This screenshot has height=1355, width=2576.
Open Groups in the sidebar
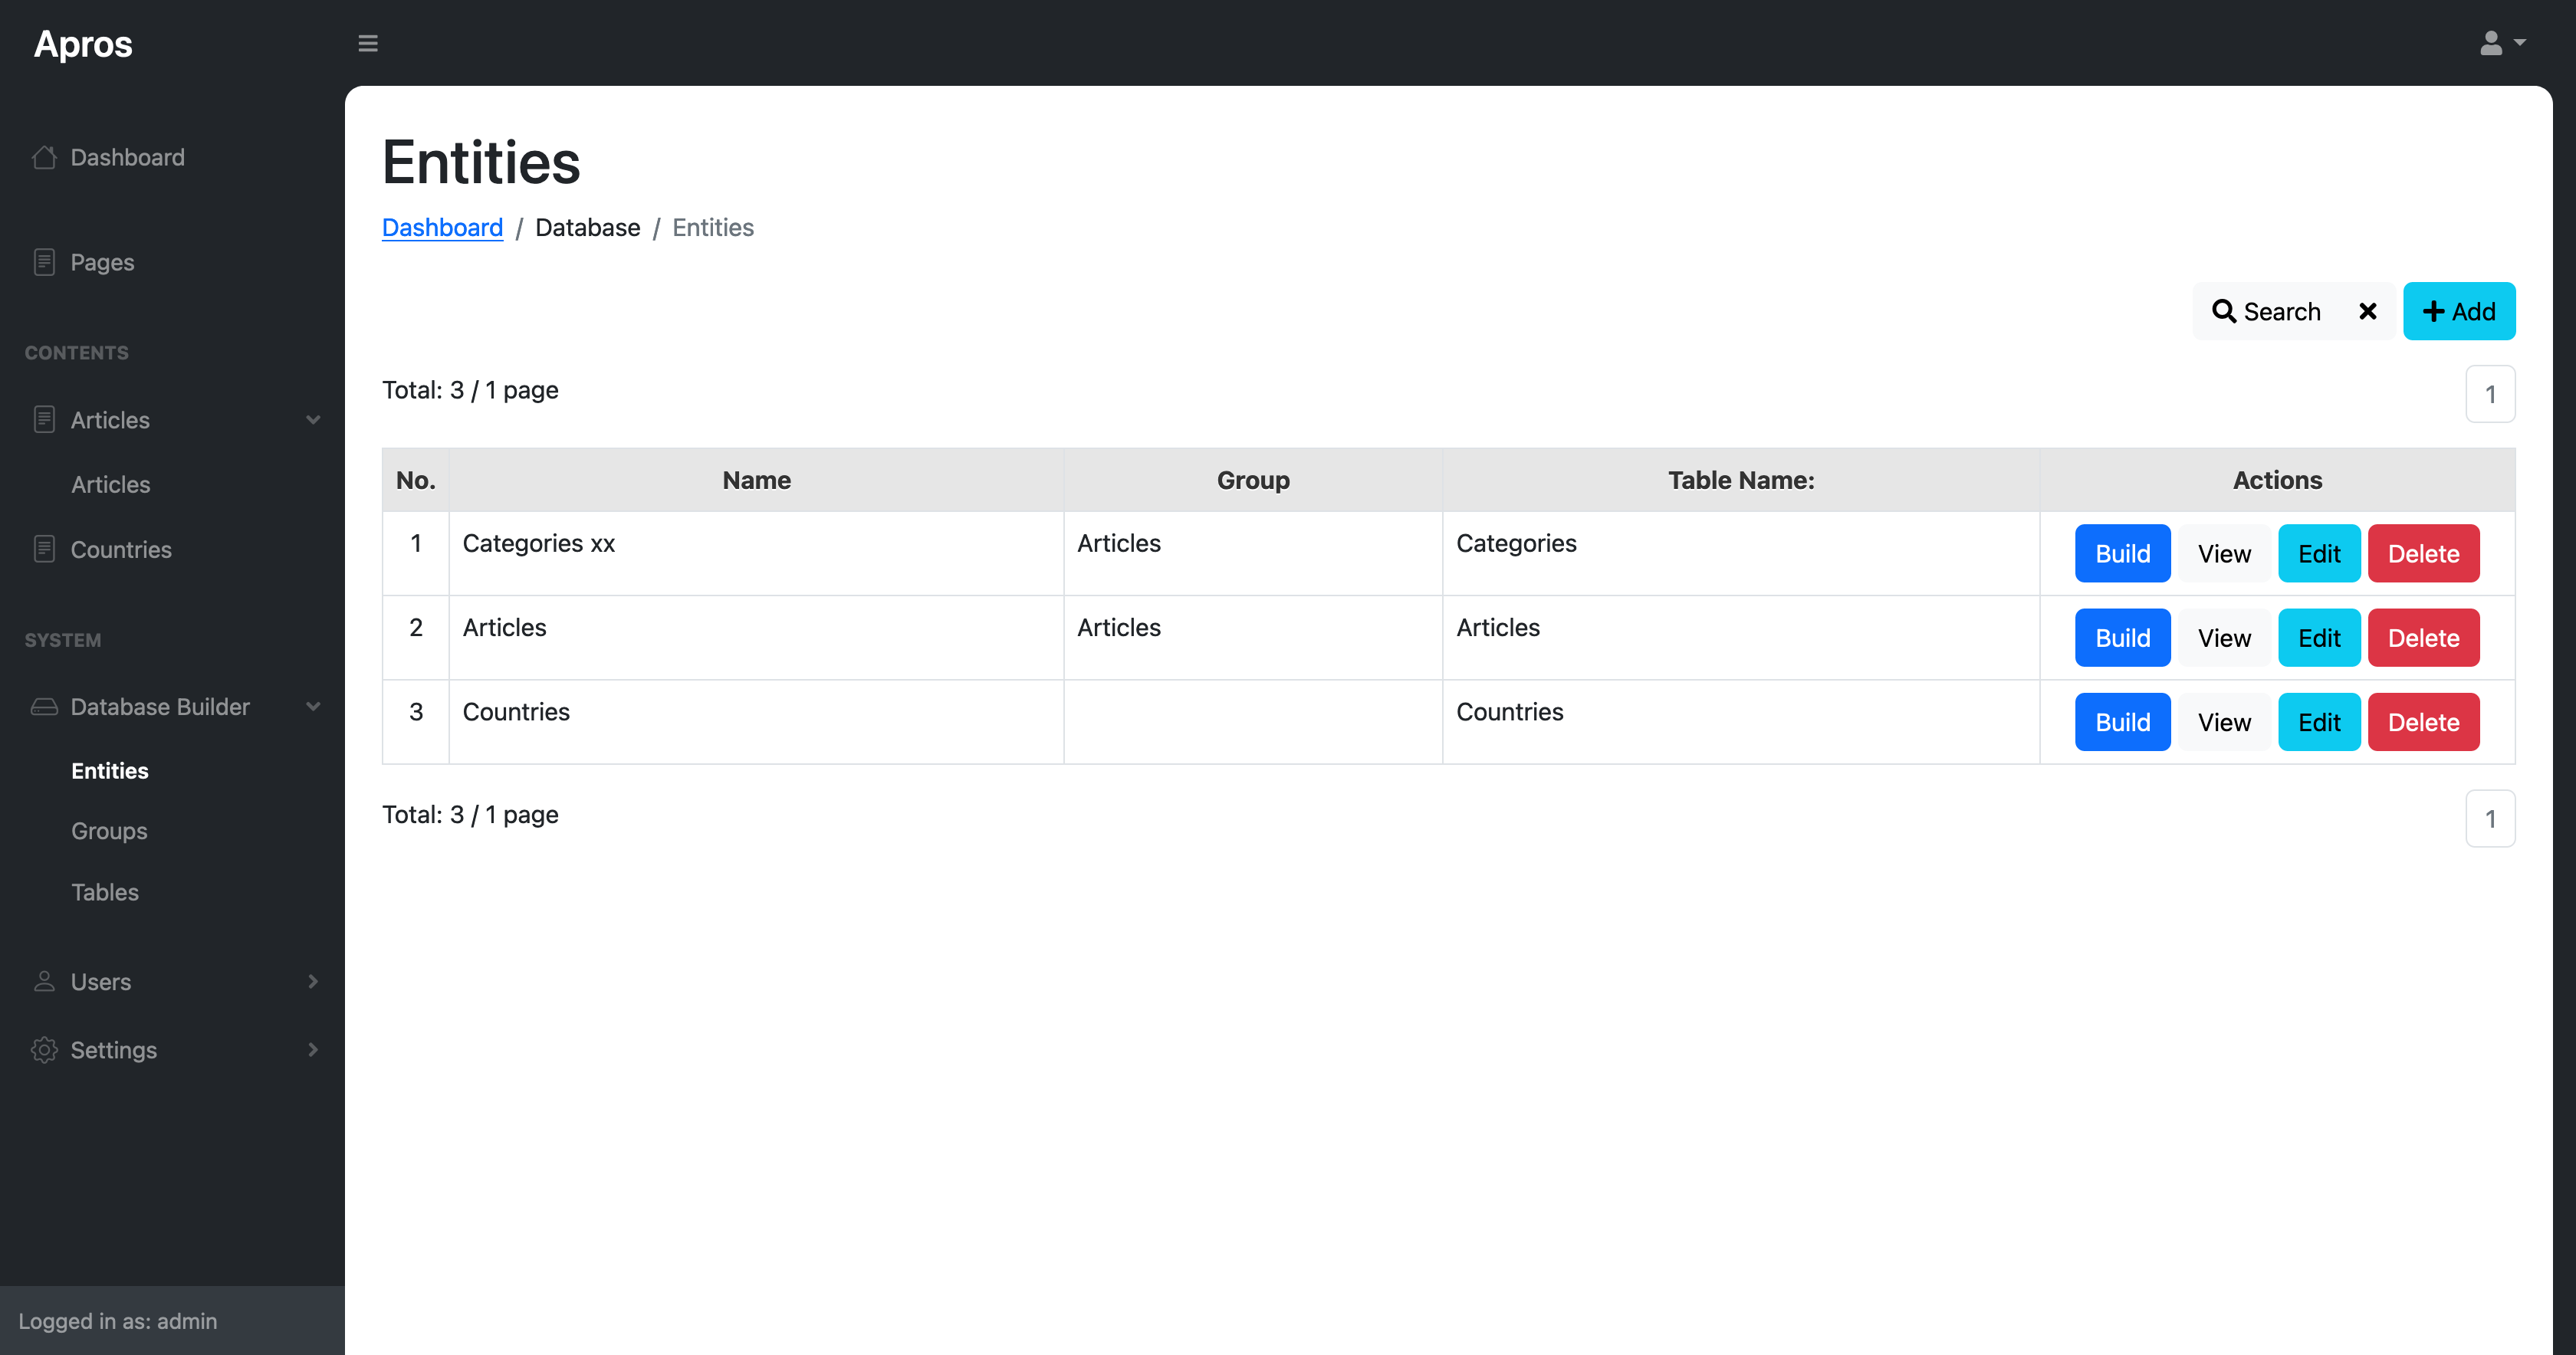(x=109, y=831)
